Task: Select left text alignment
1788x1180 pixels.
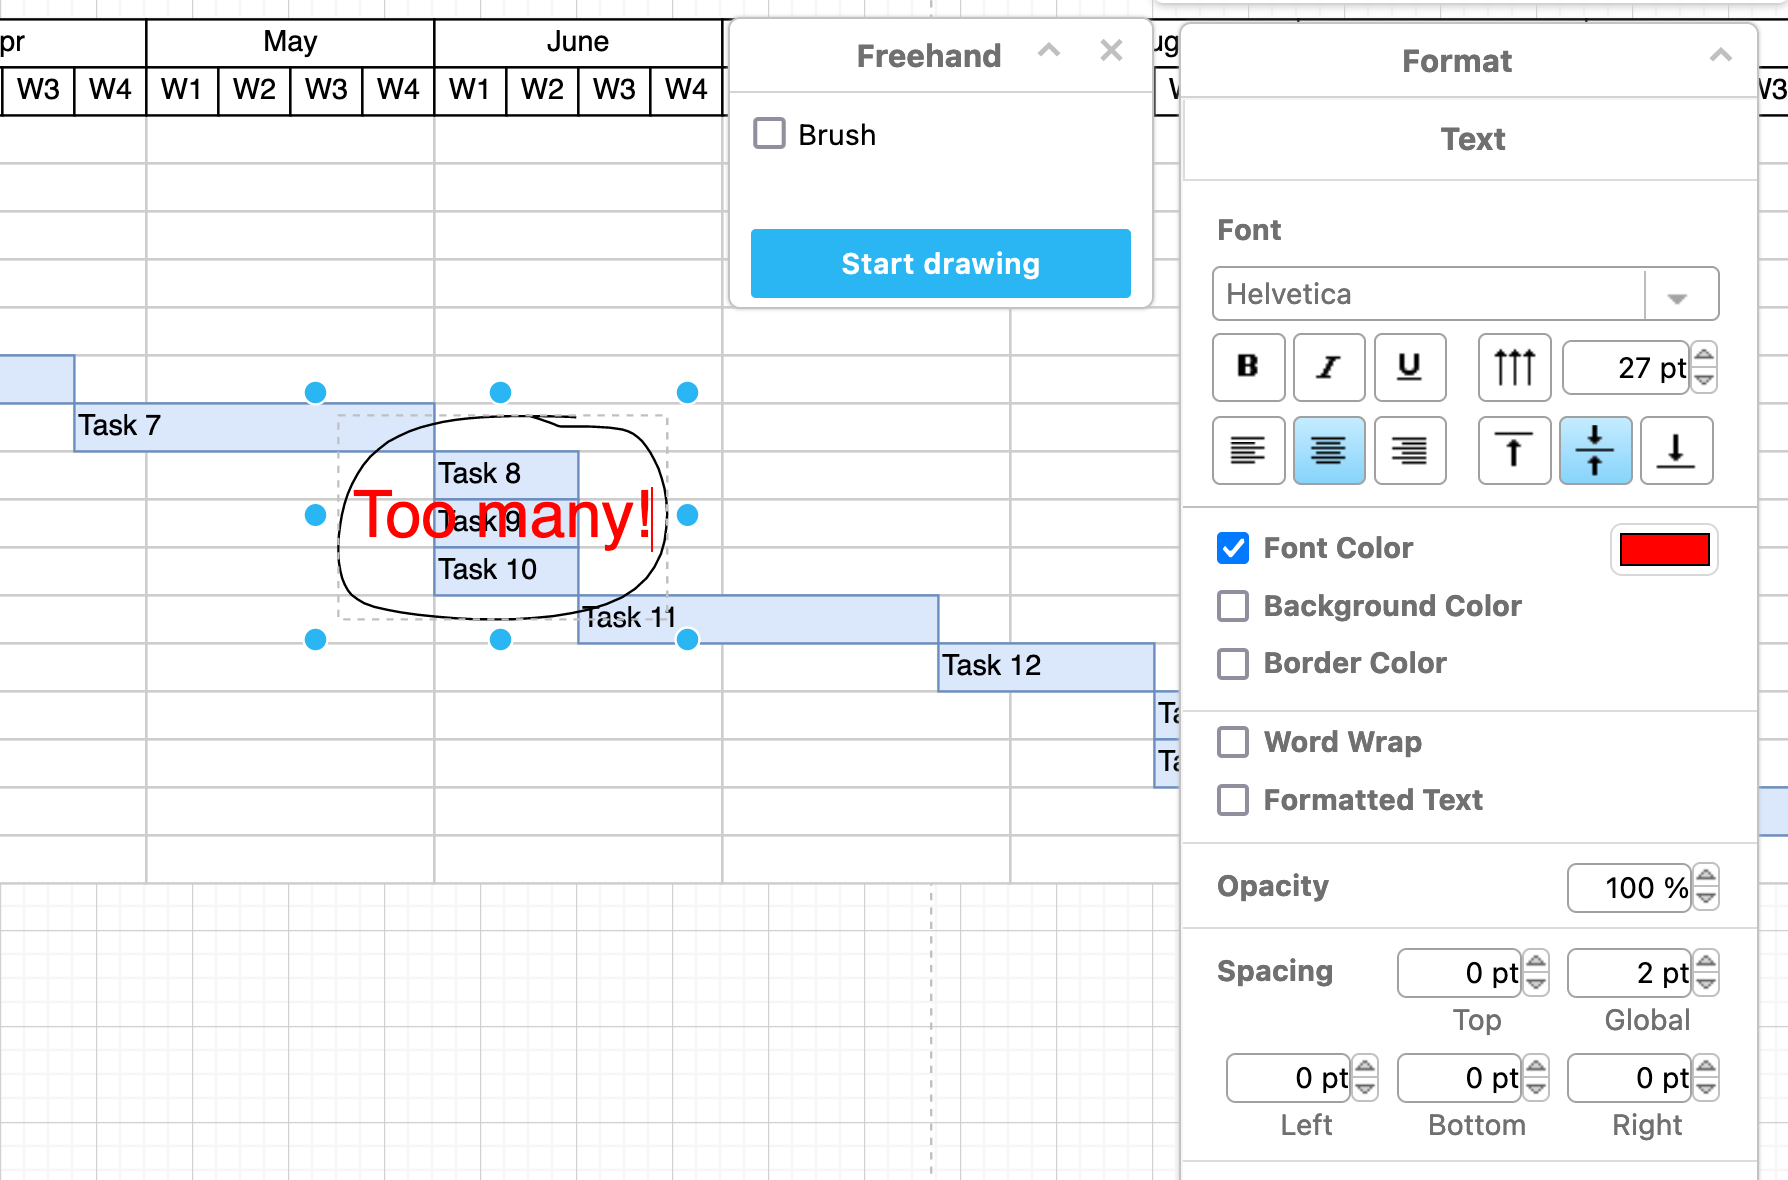Action: 1248,451
